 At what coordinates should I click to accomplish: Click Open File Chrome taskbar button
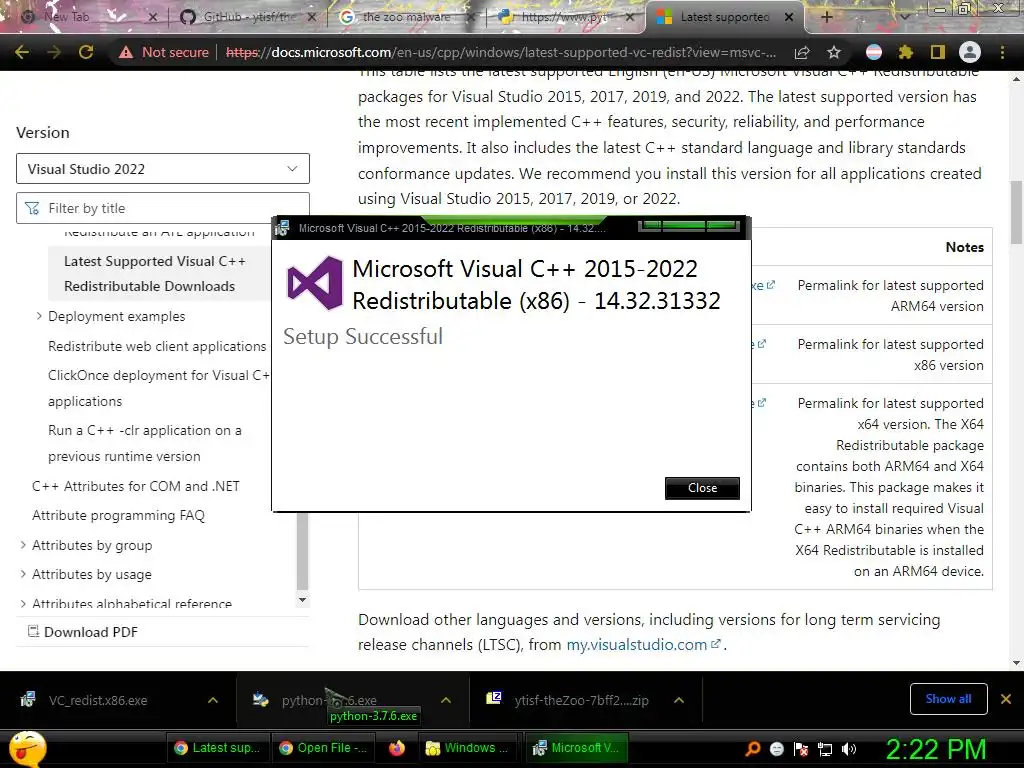[324, 748]
